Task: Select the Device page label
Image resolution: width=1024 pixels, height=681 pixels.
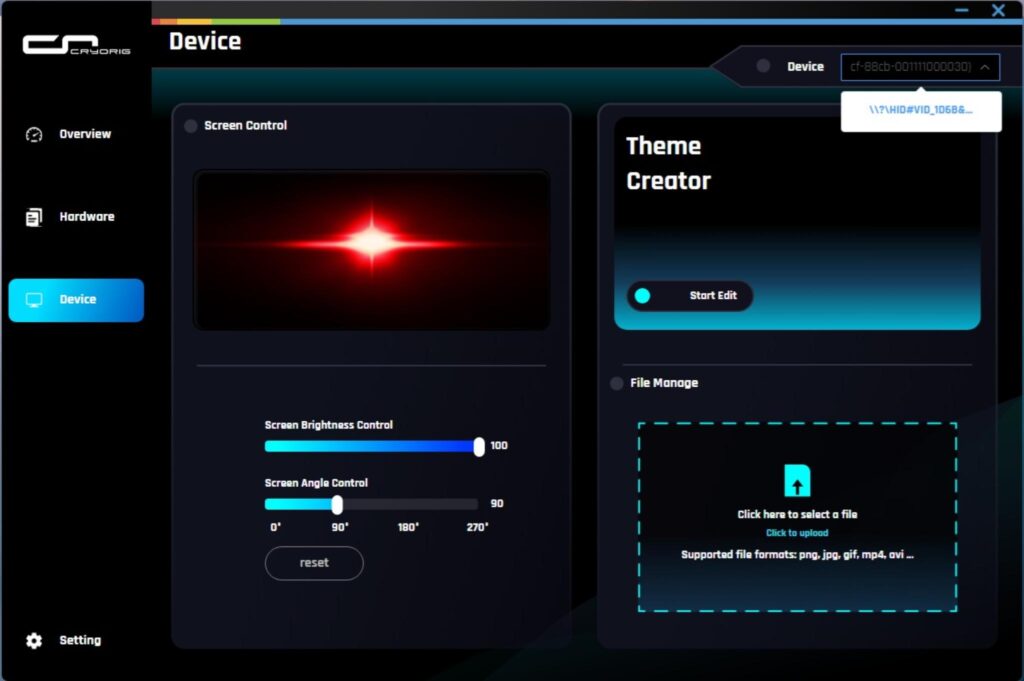Action: pyautogui.click(x=78, y=299)
